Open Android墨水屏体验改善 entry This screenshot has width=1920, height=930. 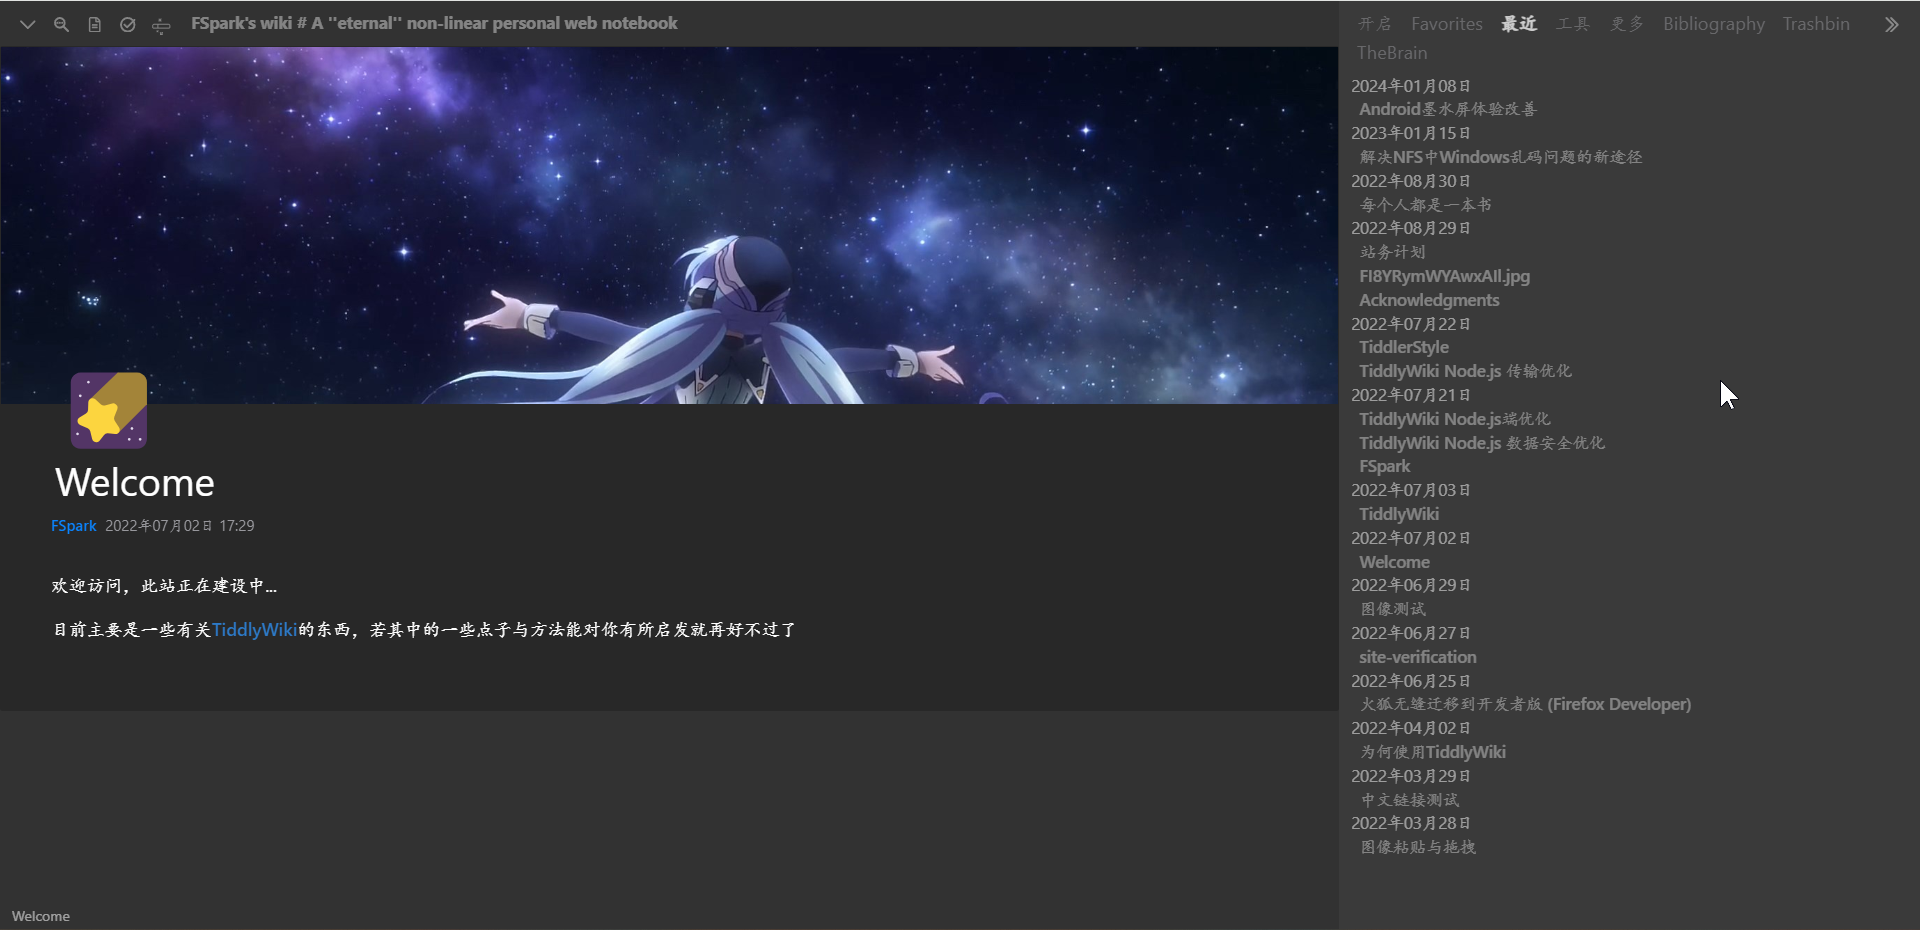click(1447, 109)
